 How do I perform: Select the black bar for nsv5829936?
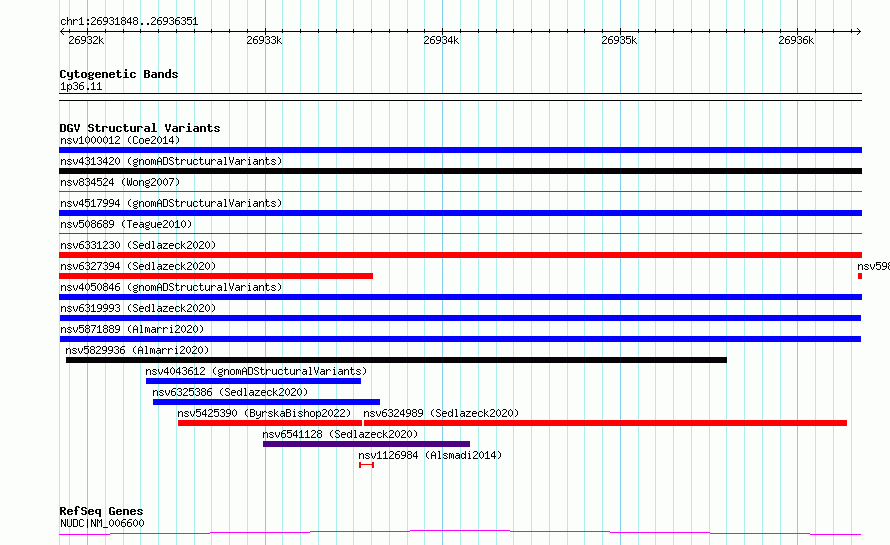point(396,360)
